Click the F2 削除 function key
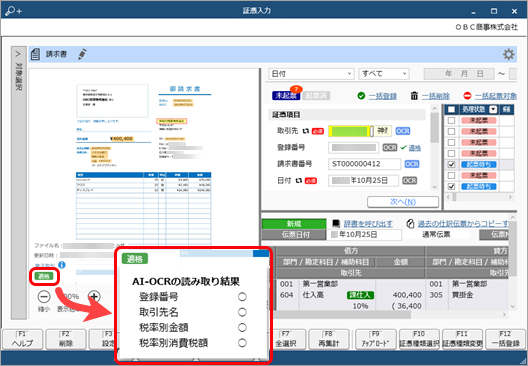Screen dimensions: 528x366 tap(66, 339)
